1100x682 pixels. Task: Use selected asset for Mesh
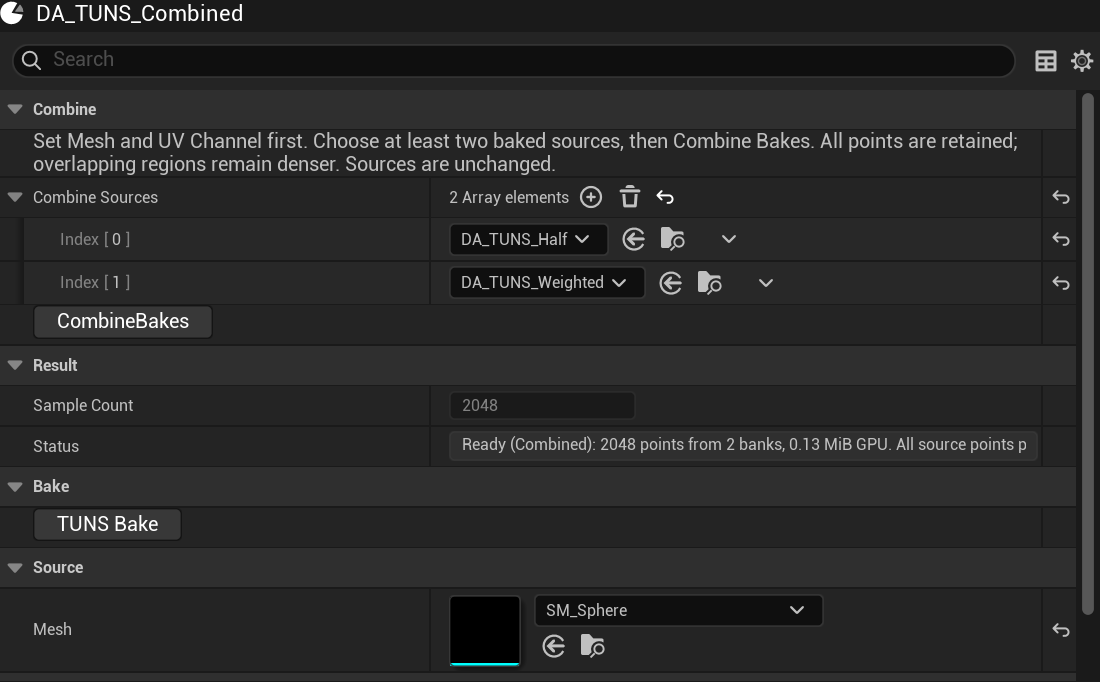pyautogui.click(x=554, y=646)
